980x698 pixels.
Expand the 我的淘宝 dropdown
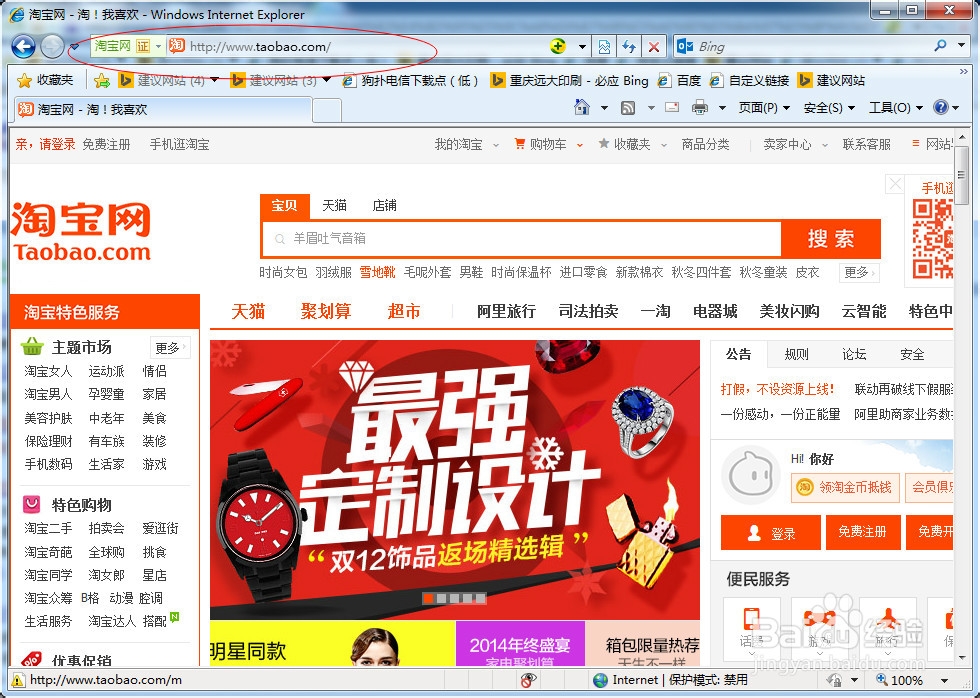coord(496,145)
